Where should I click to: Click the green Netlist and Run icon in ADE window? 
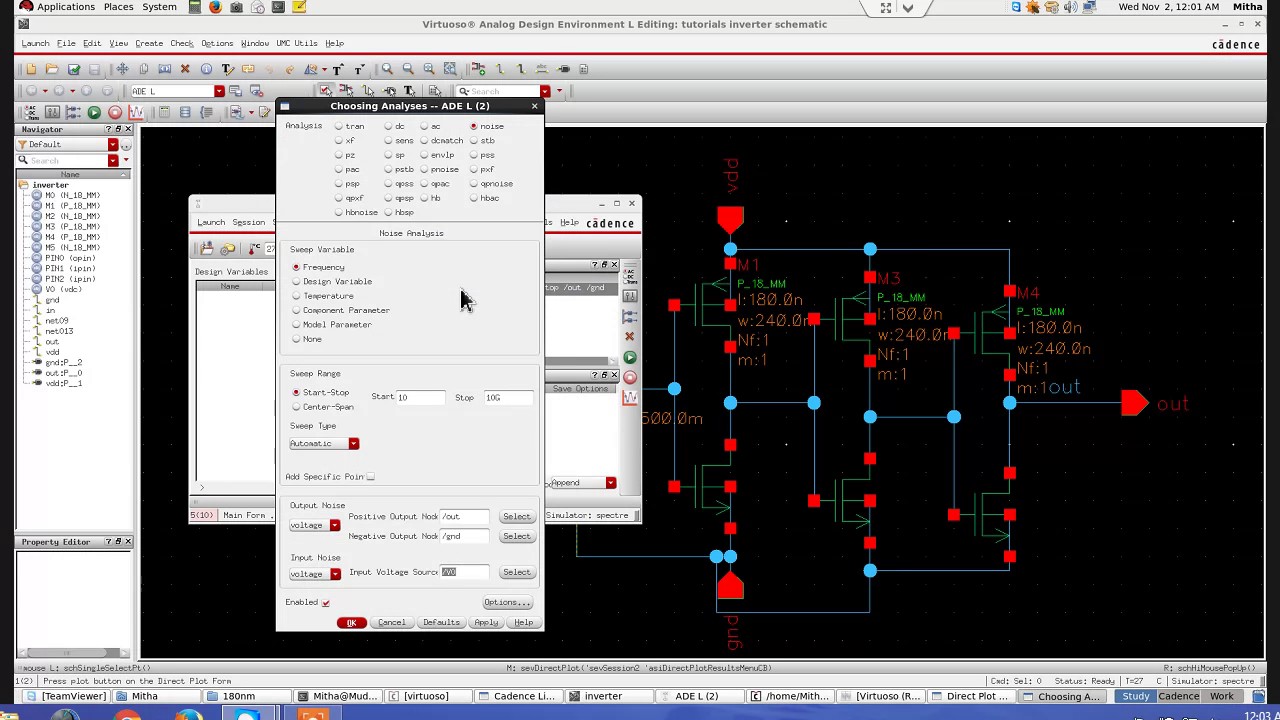pos(630,357)
